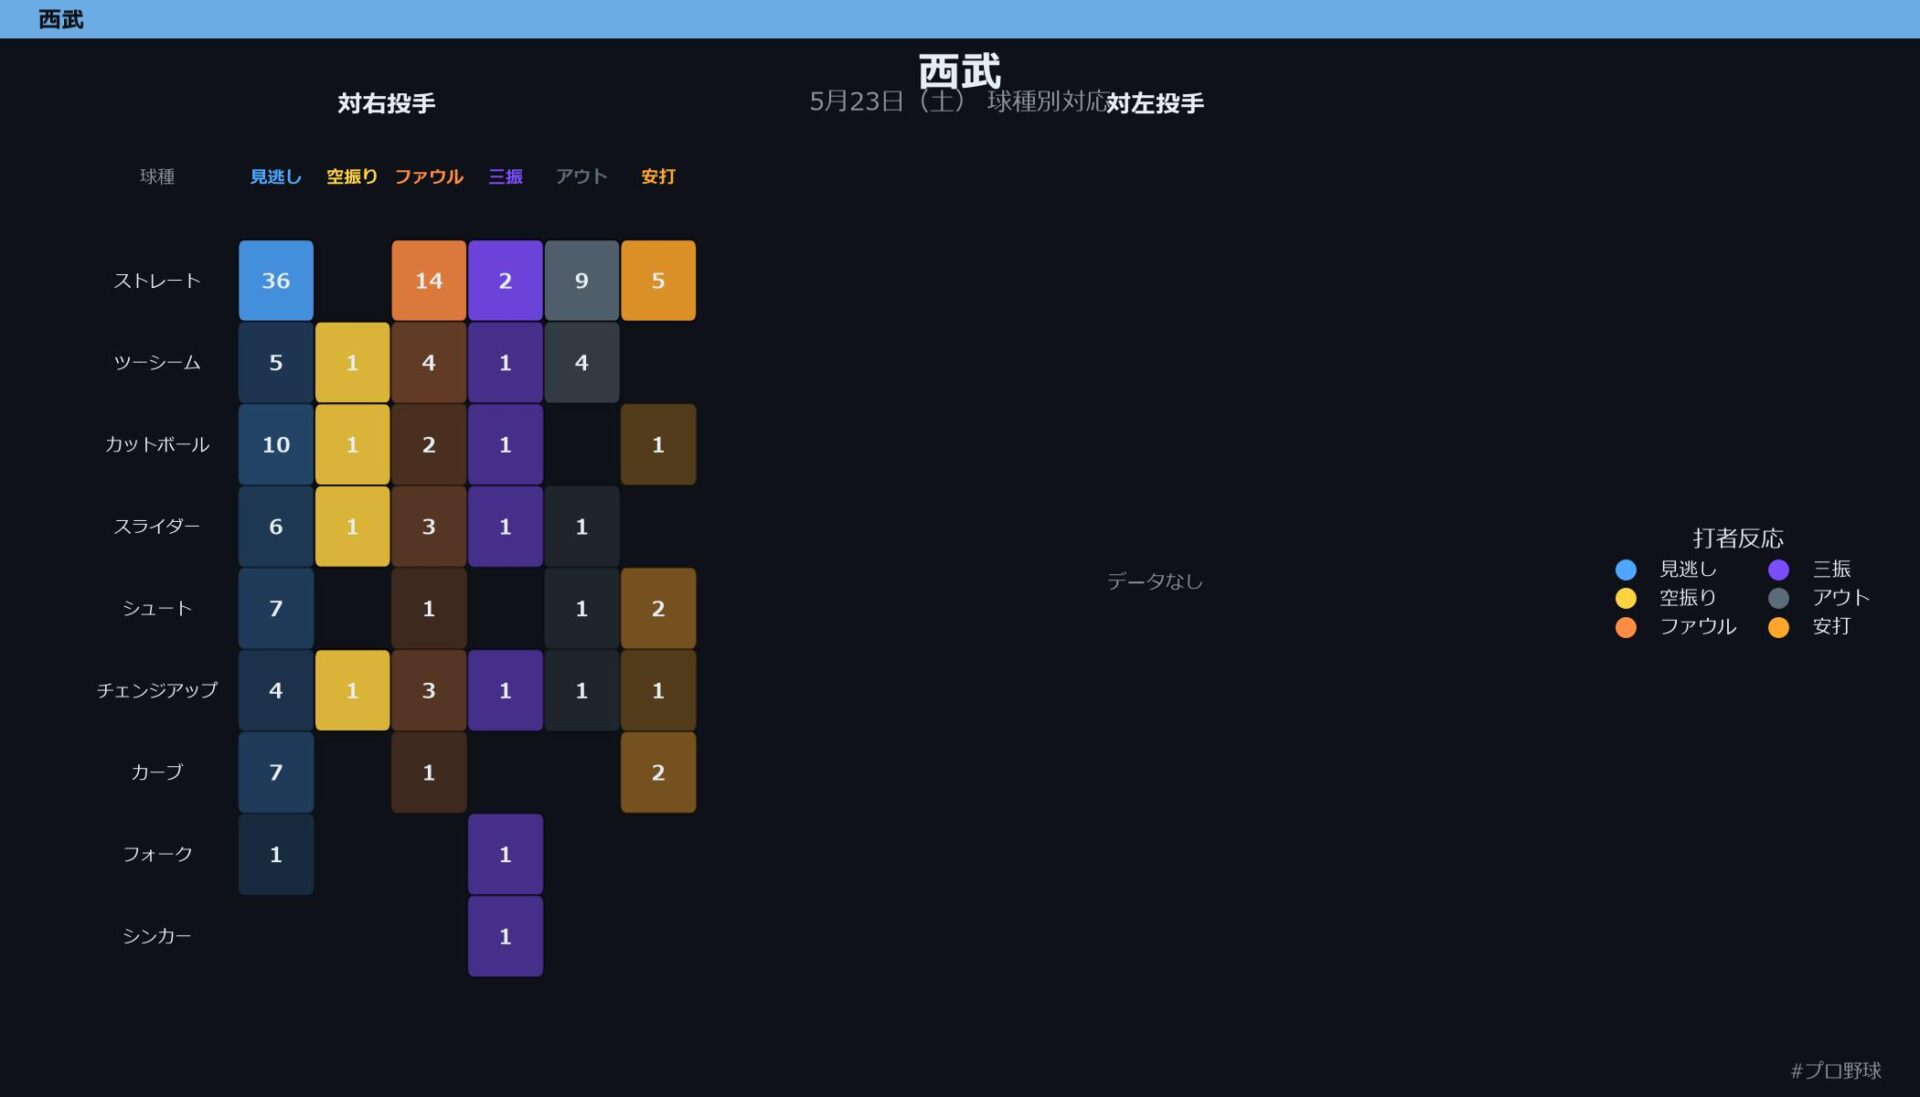Click the シンカー 三振 cell

(x=505, y=937)
